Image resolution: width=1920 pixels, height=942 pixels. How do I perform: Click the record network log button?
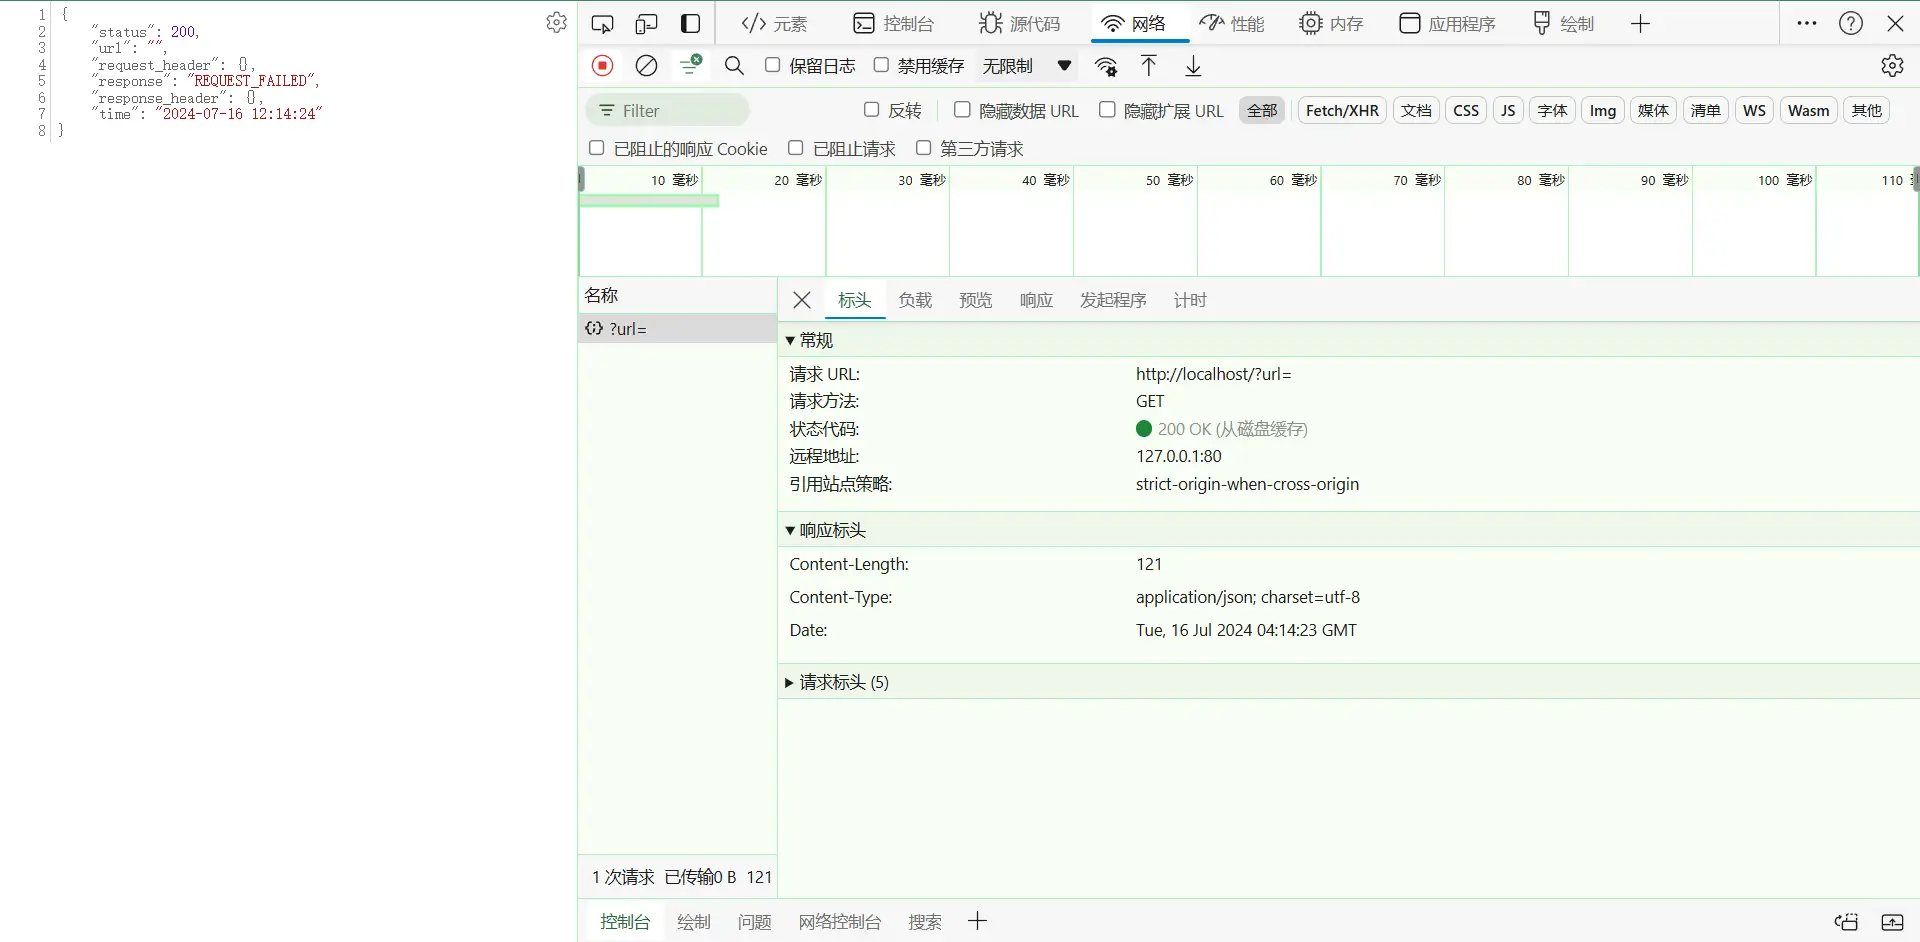[x=602, y=66]
